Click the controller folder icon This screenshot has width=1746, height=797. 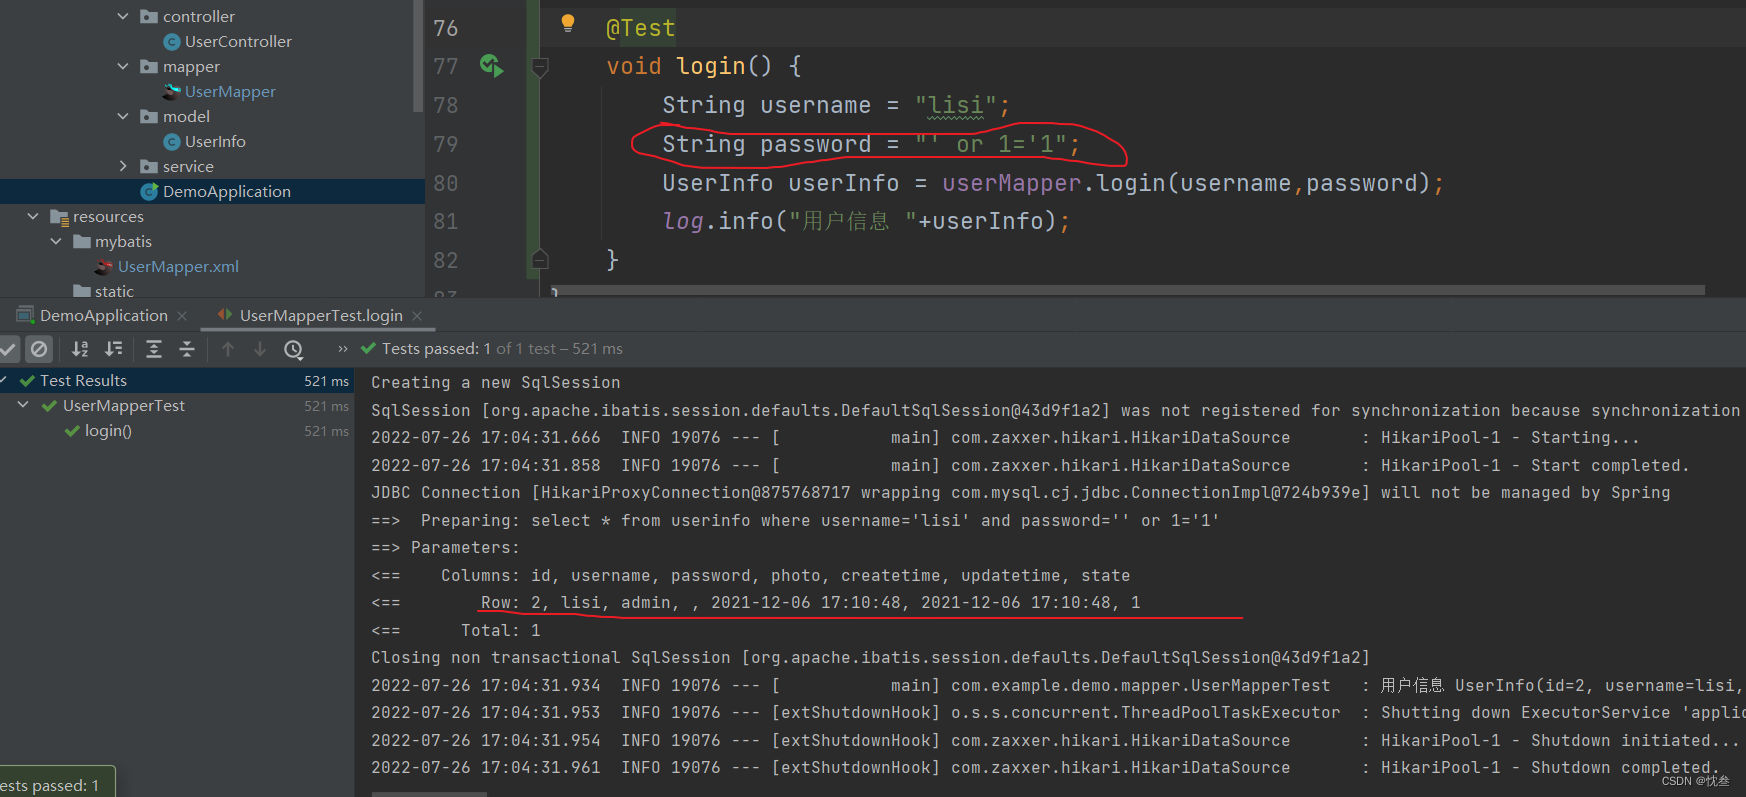pos(149,16)
